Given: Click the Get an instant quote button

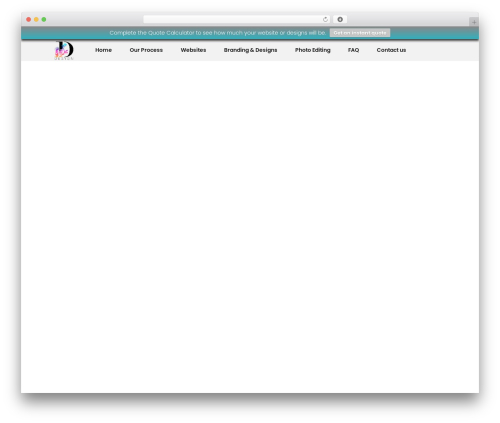Looking at the screenshot, I should coord(360,33).
